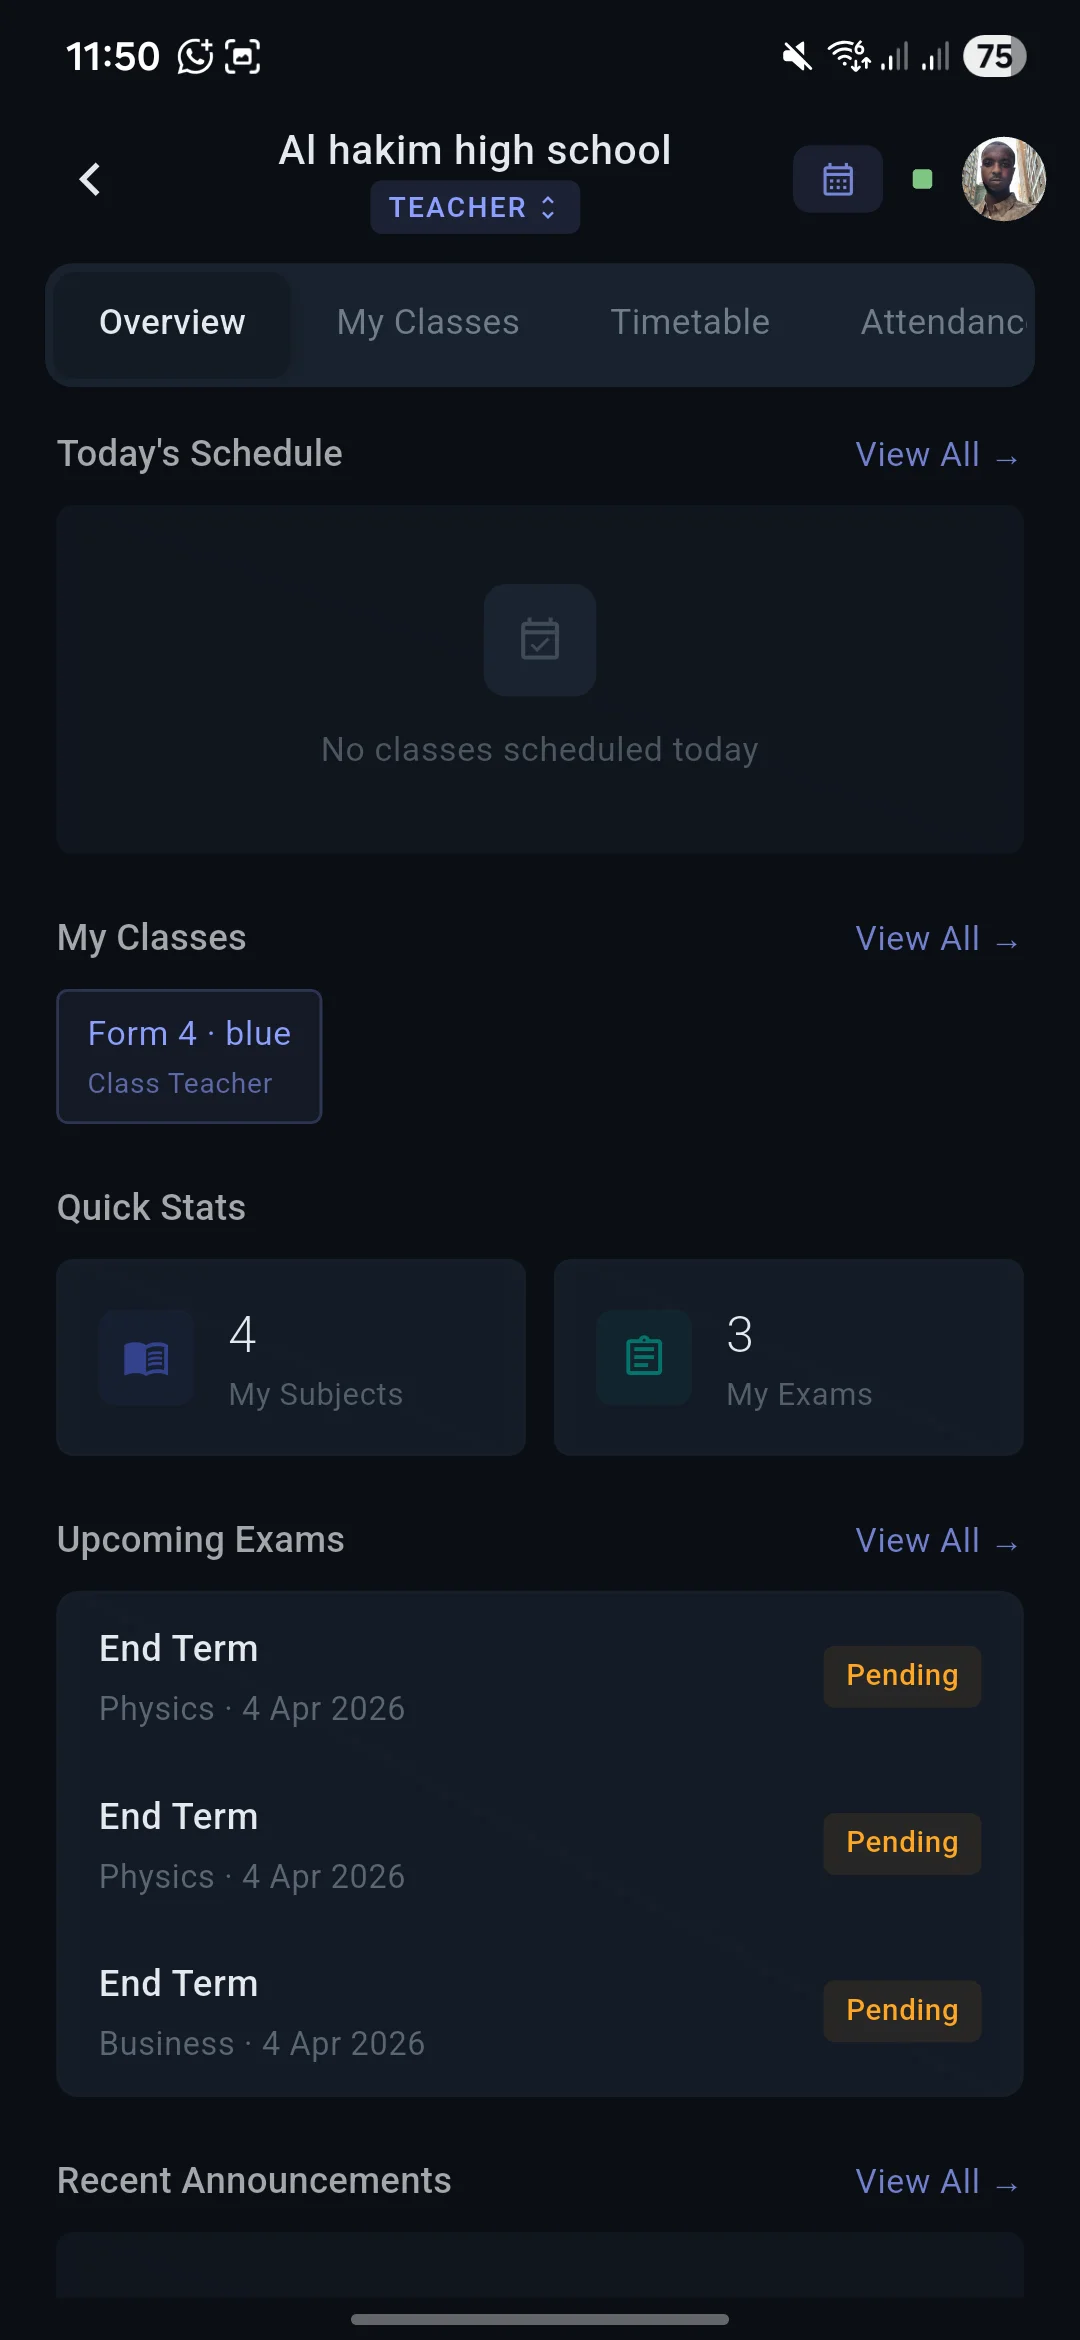View All for Today's Schedule
The width and height of the screenshot is (1080, 2340).
click(936, 455)
